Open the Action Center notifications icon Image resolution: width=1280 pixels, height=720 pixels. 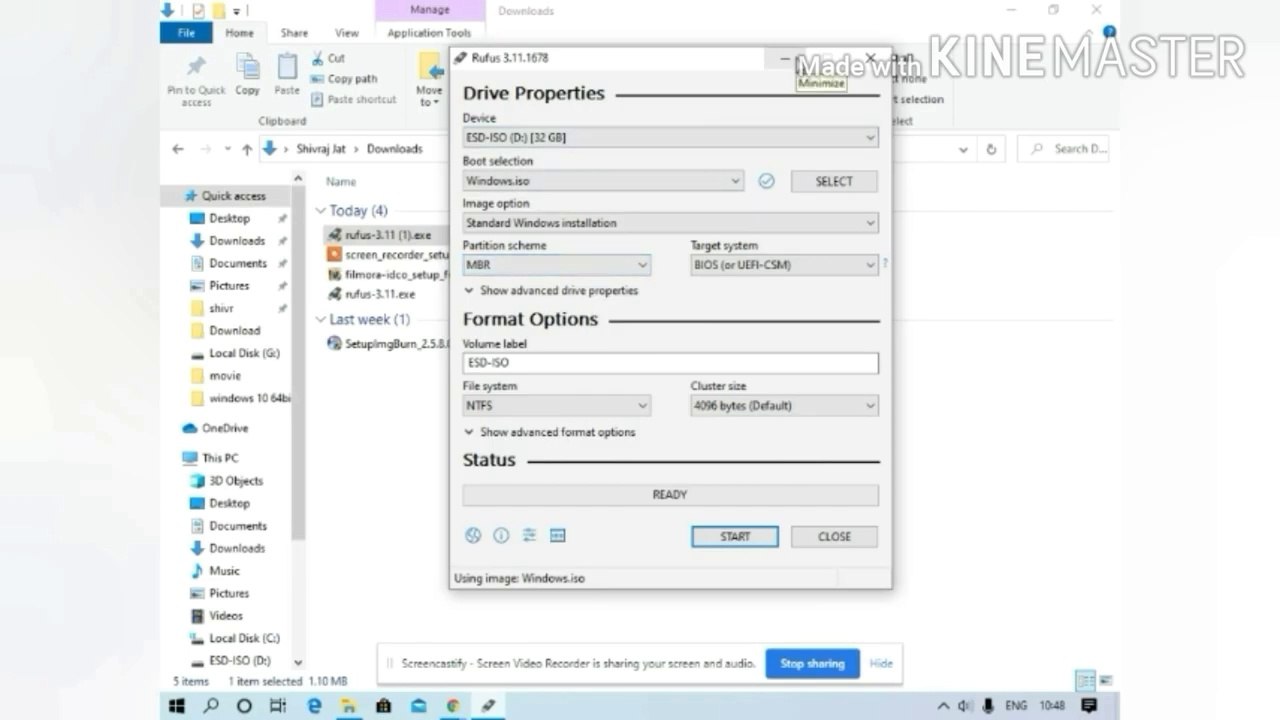coord(1091,705)
